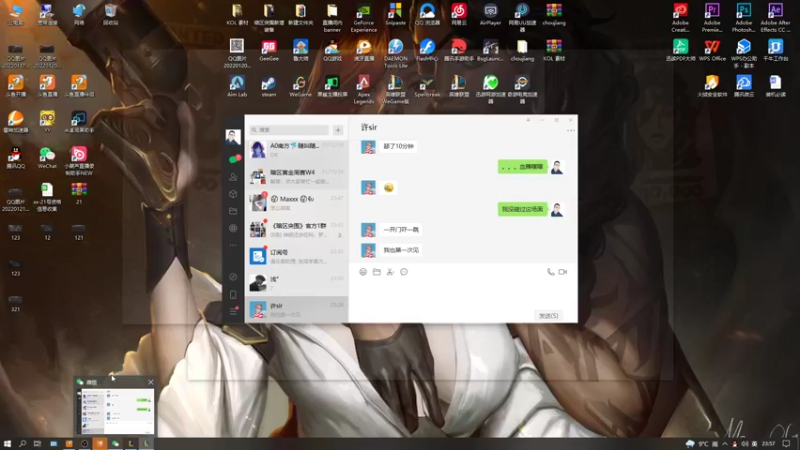
Task: Click the WeChat taskbar preview thumbnail
Action: coord(115,411)
